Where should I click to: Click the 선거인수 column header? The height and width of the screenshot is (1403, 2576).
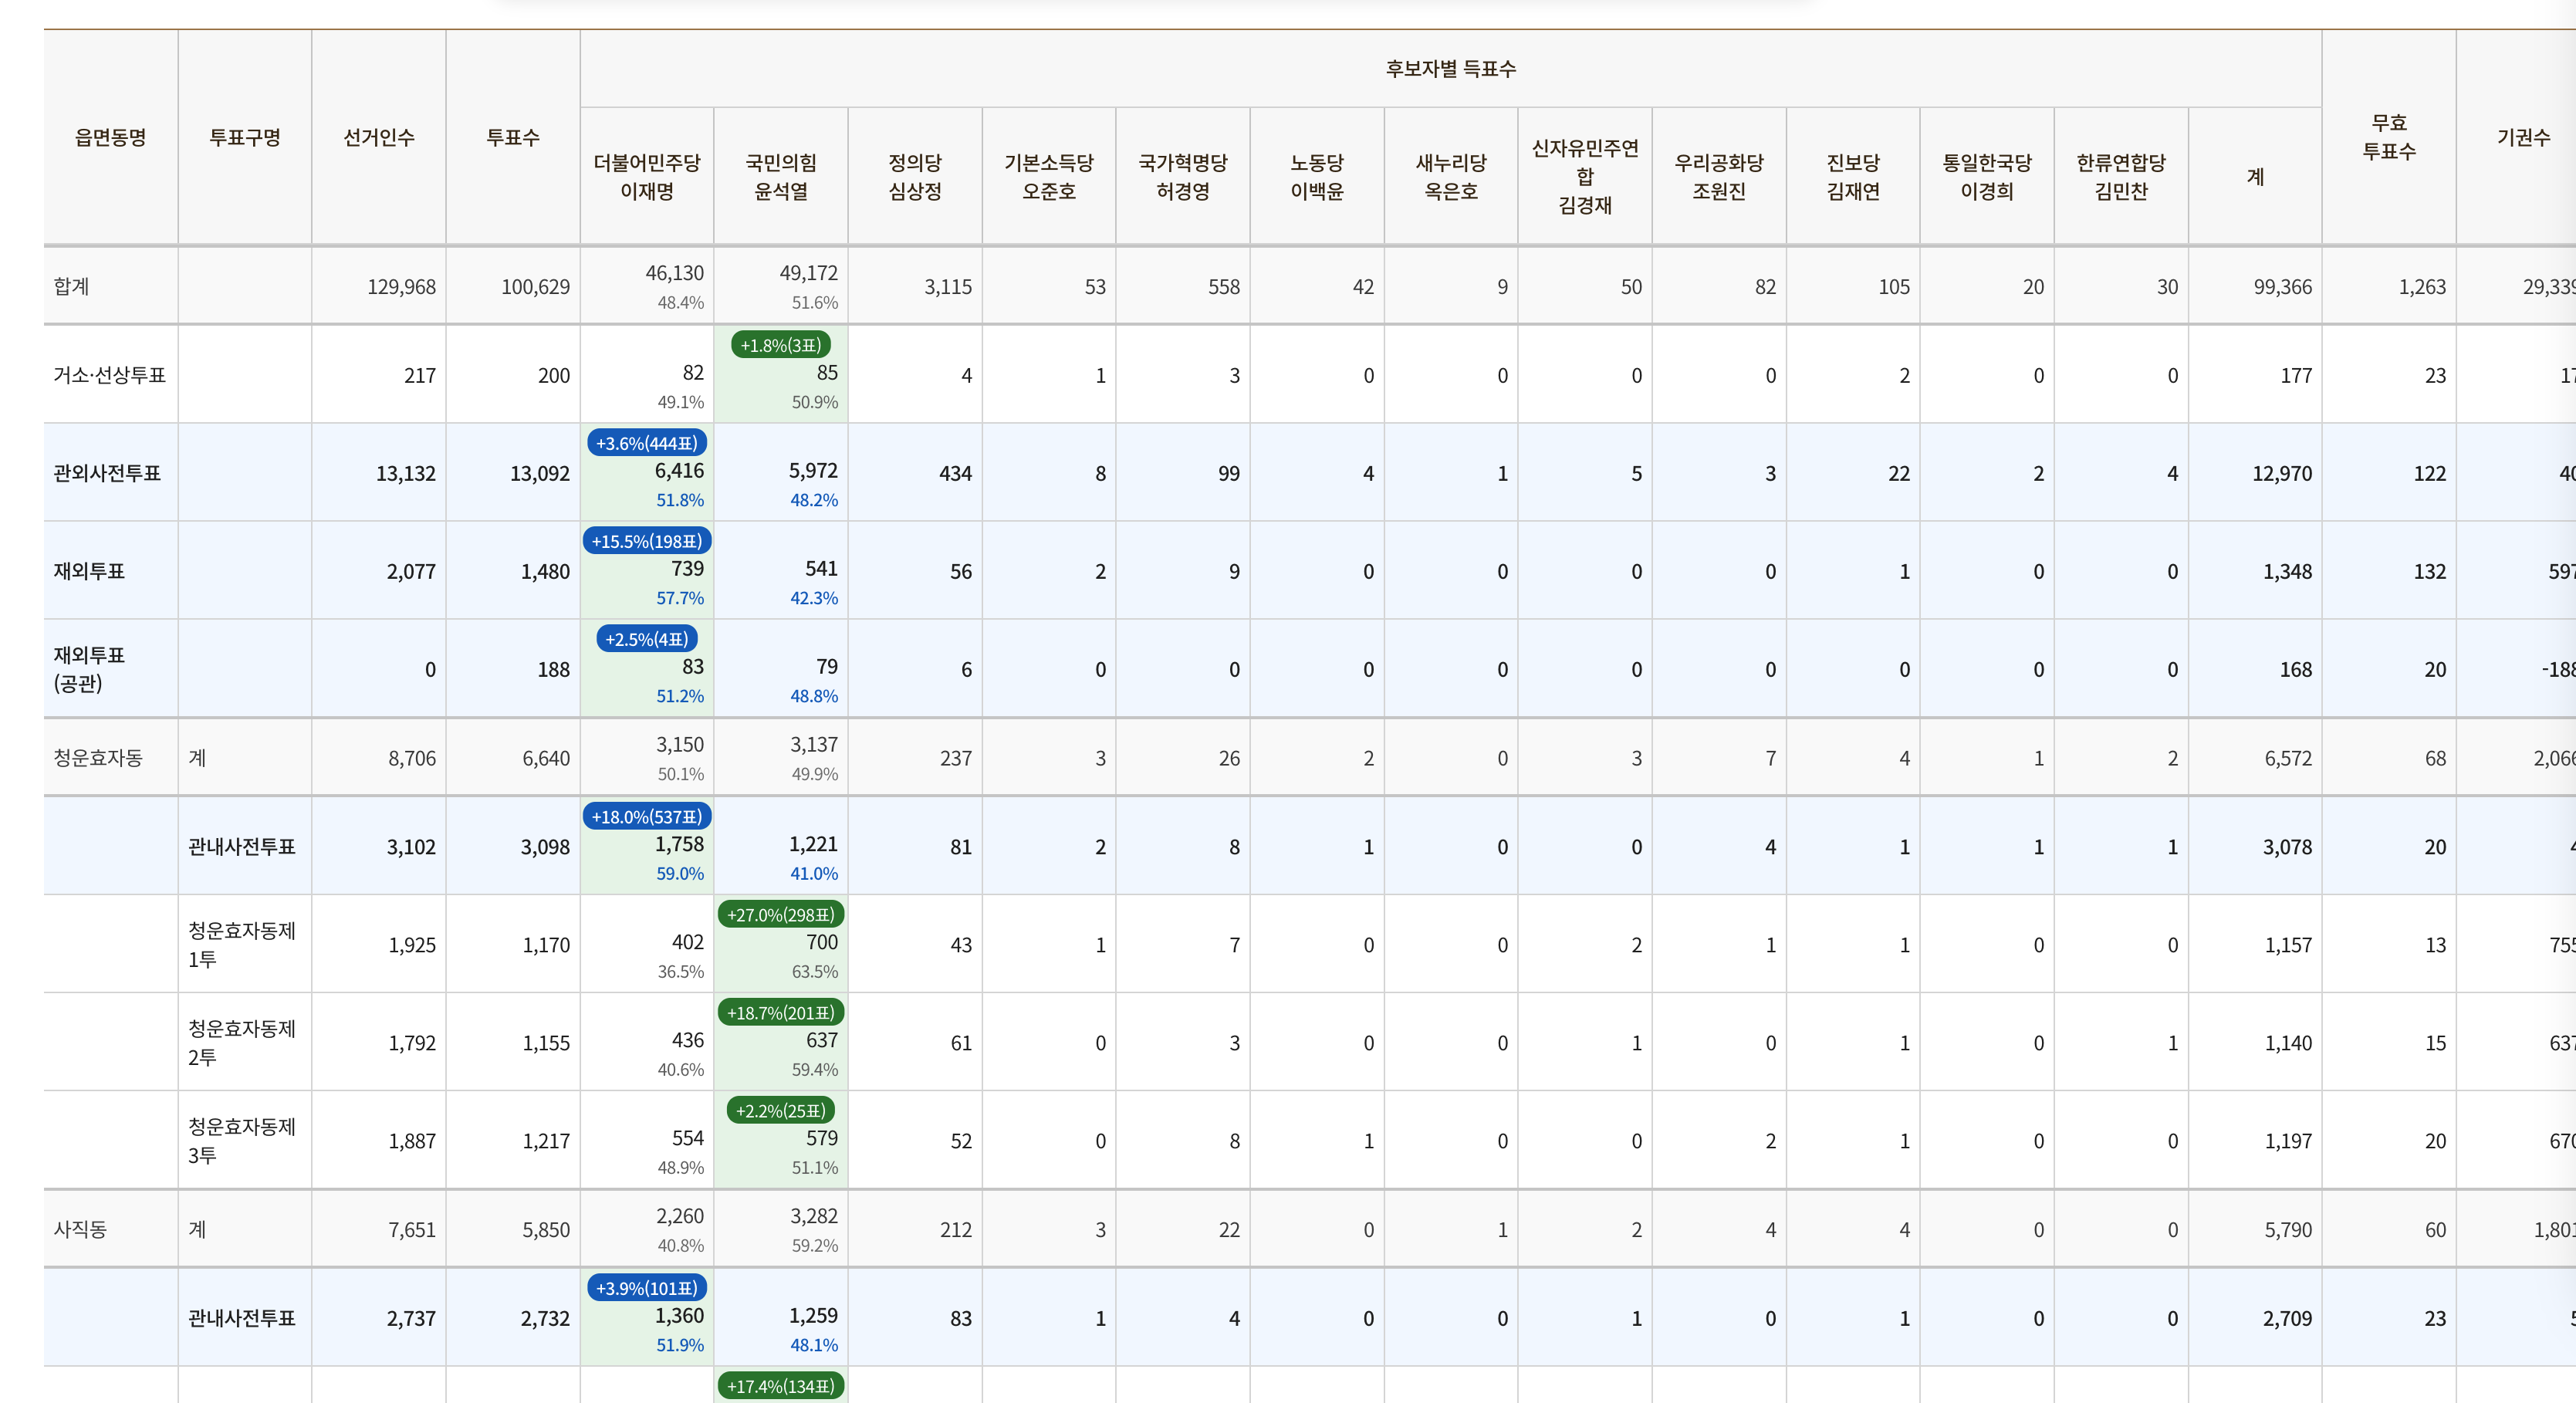(378, 137)
